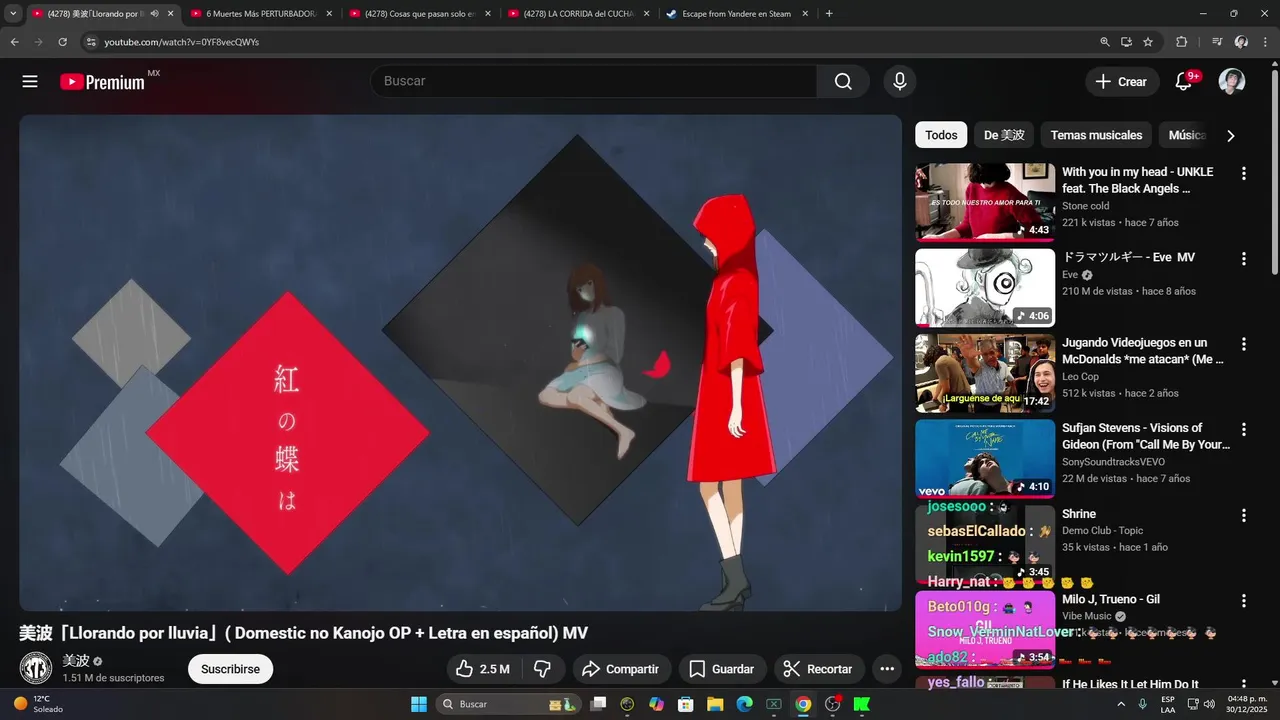Image resolution: width=1280 pixels, height=720 pixels.
Task: Select the Temas musicales filter chip
Action: [1096, 135]
